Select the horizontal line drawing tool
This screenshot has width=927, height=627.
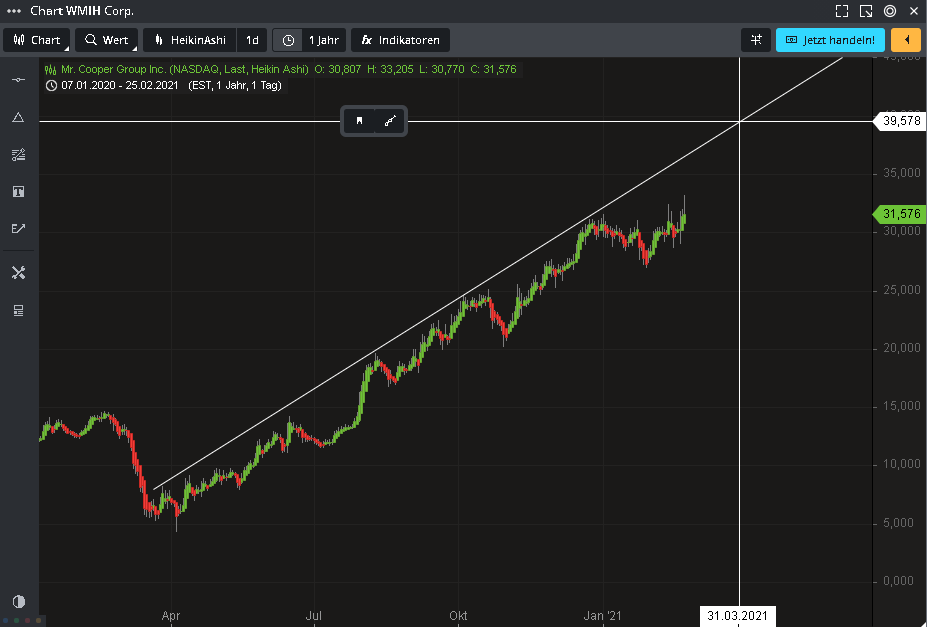18,79
